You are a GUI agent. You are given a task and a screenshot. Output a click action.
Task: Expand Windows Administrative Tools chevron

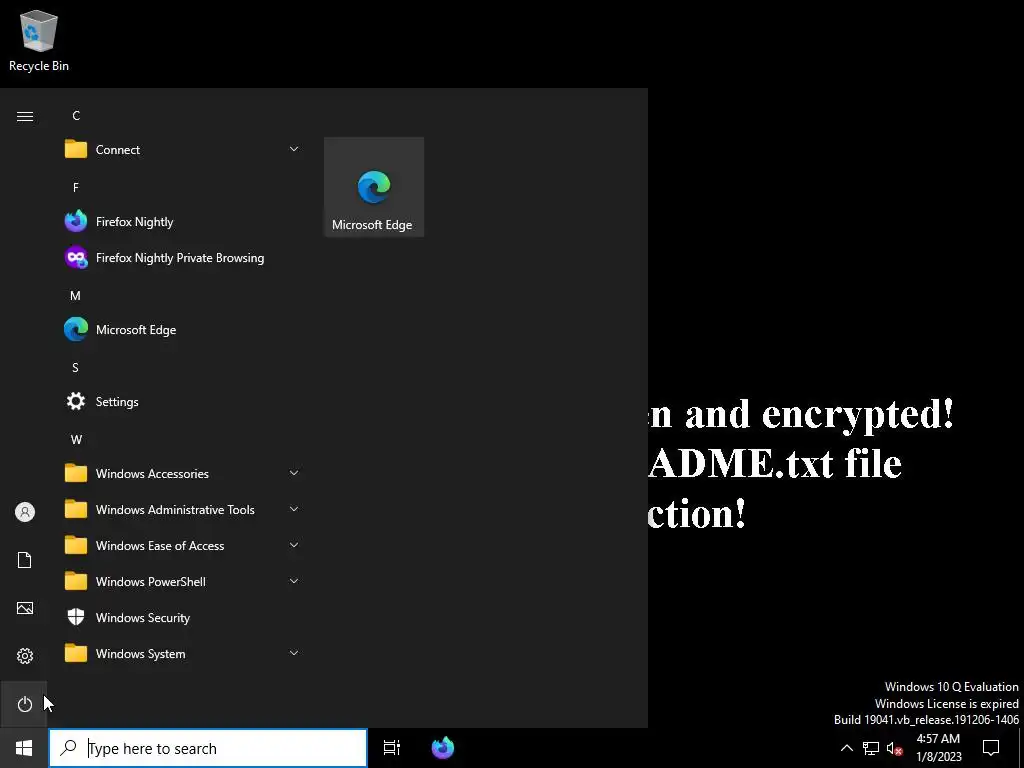coord(294,509)
